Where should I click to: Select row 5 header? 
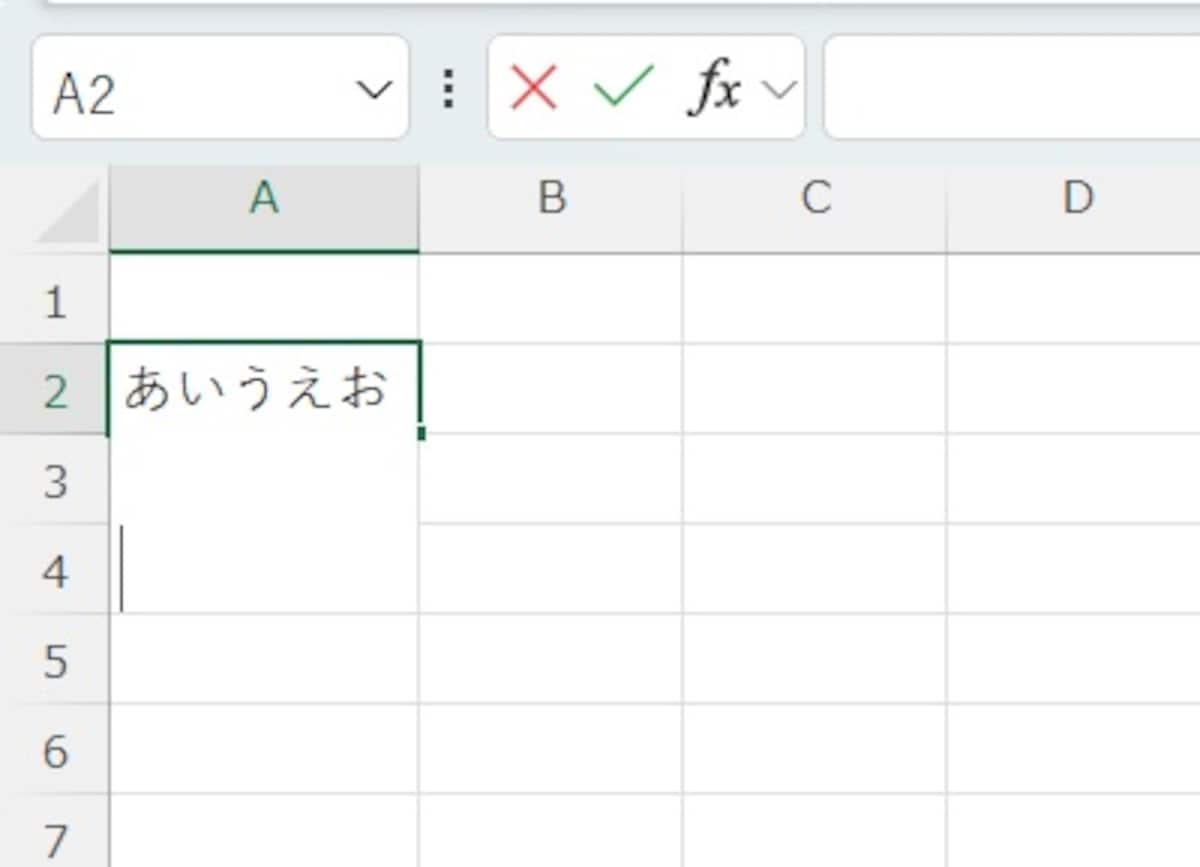55,660
